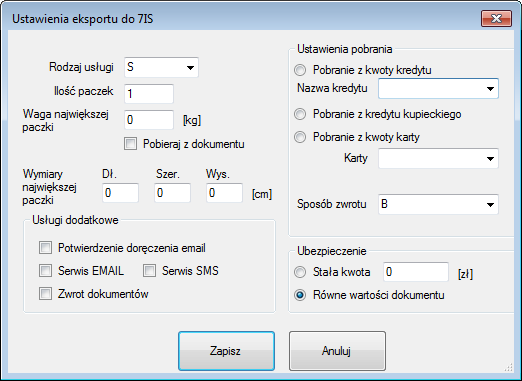
Task: Click the window resize grip corner
Action: click(x=509, y=367)
